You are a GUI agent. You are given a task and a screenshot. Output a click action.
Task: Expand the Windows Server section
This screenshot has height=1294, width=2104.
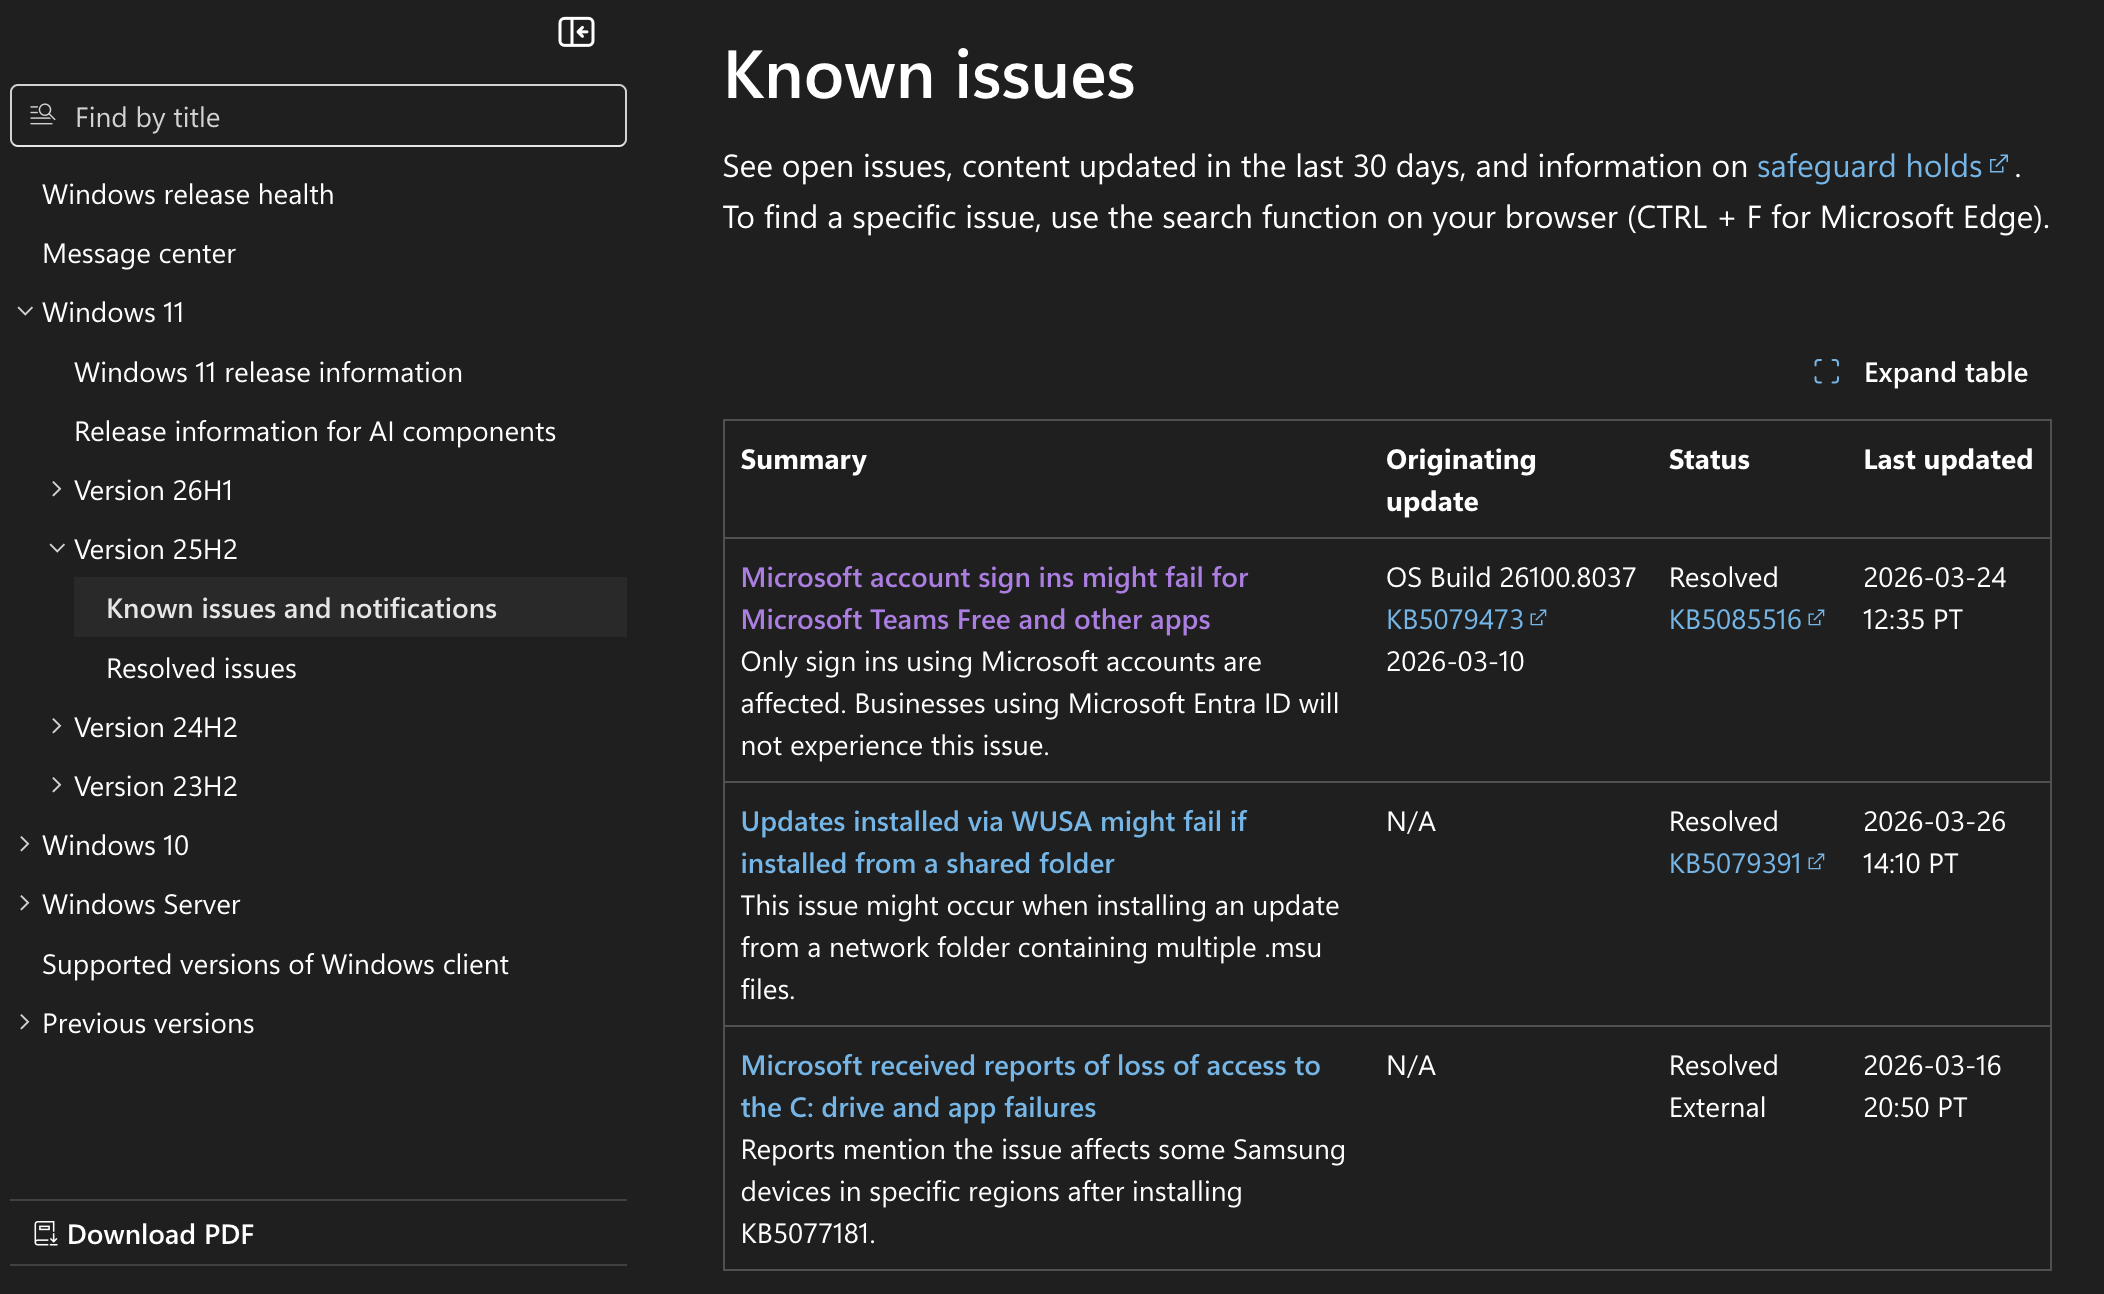[25, 904]
